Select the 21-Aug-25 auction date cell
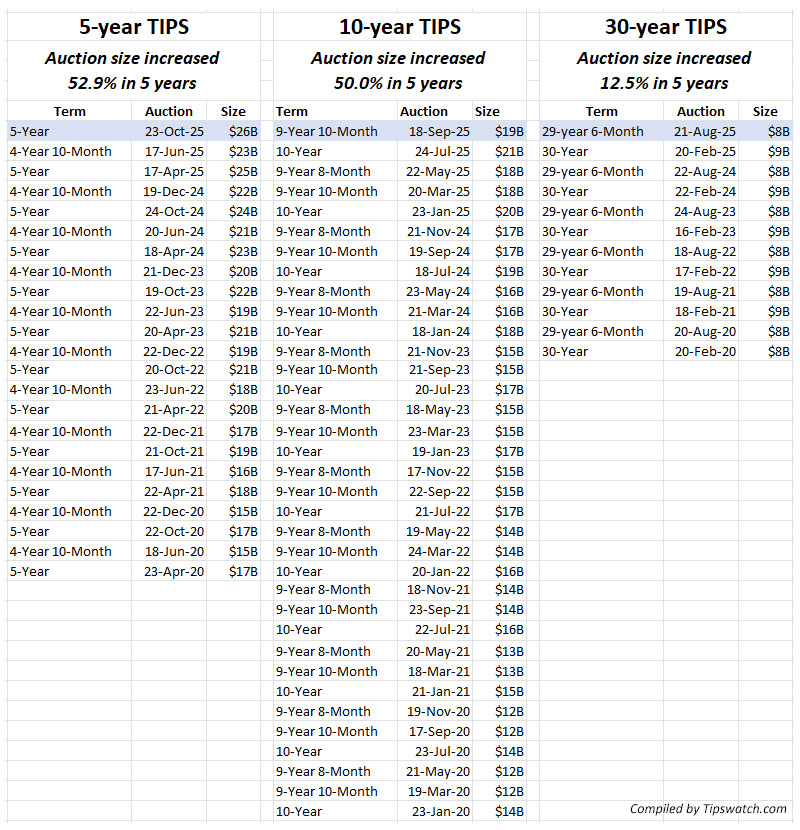This screenshot has width=800, height=830. coord(706,131)
